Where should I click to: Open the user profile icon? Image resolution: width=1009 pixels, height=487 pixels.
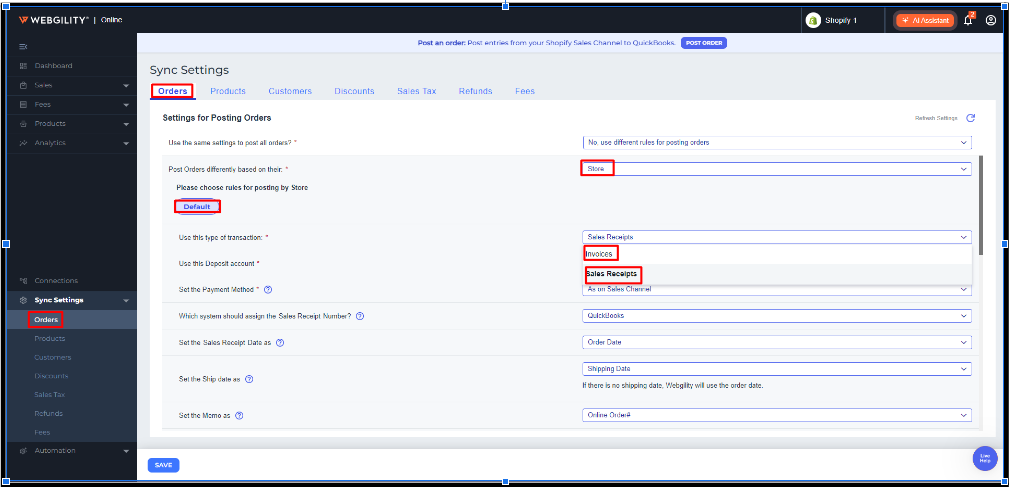pyautogui.click(x=991, y=21)
